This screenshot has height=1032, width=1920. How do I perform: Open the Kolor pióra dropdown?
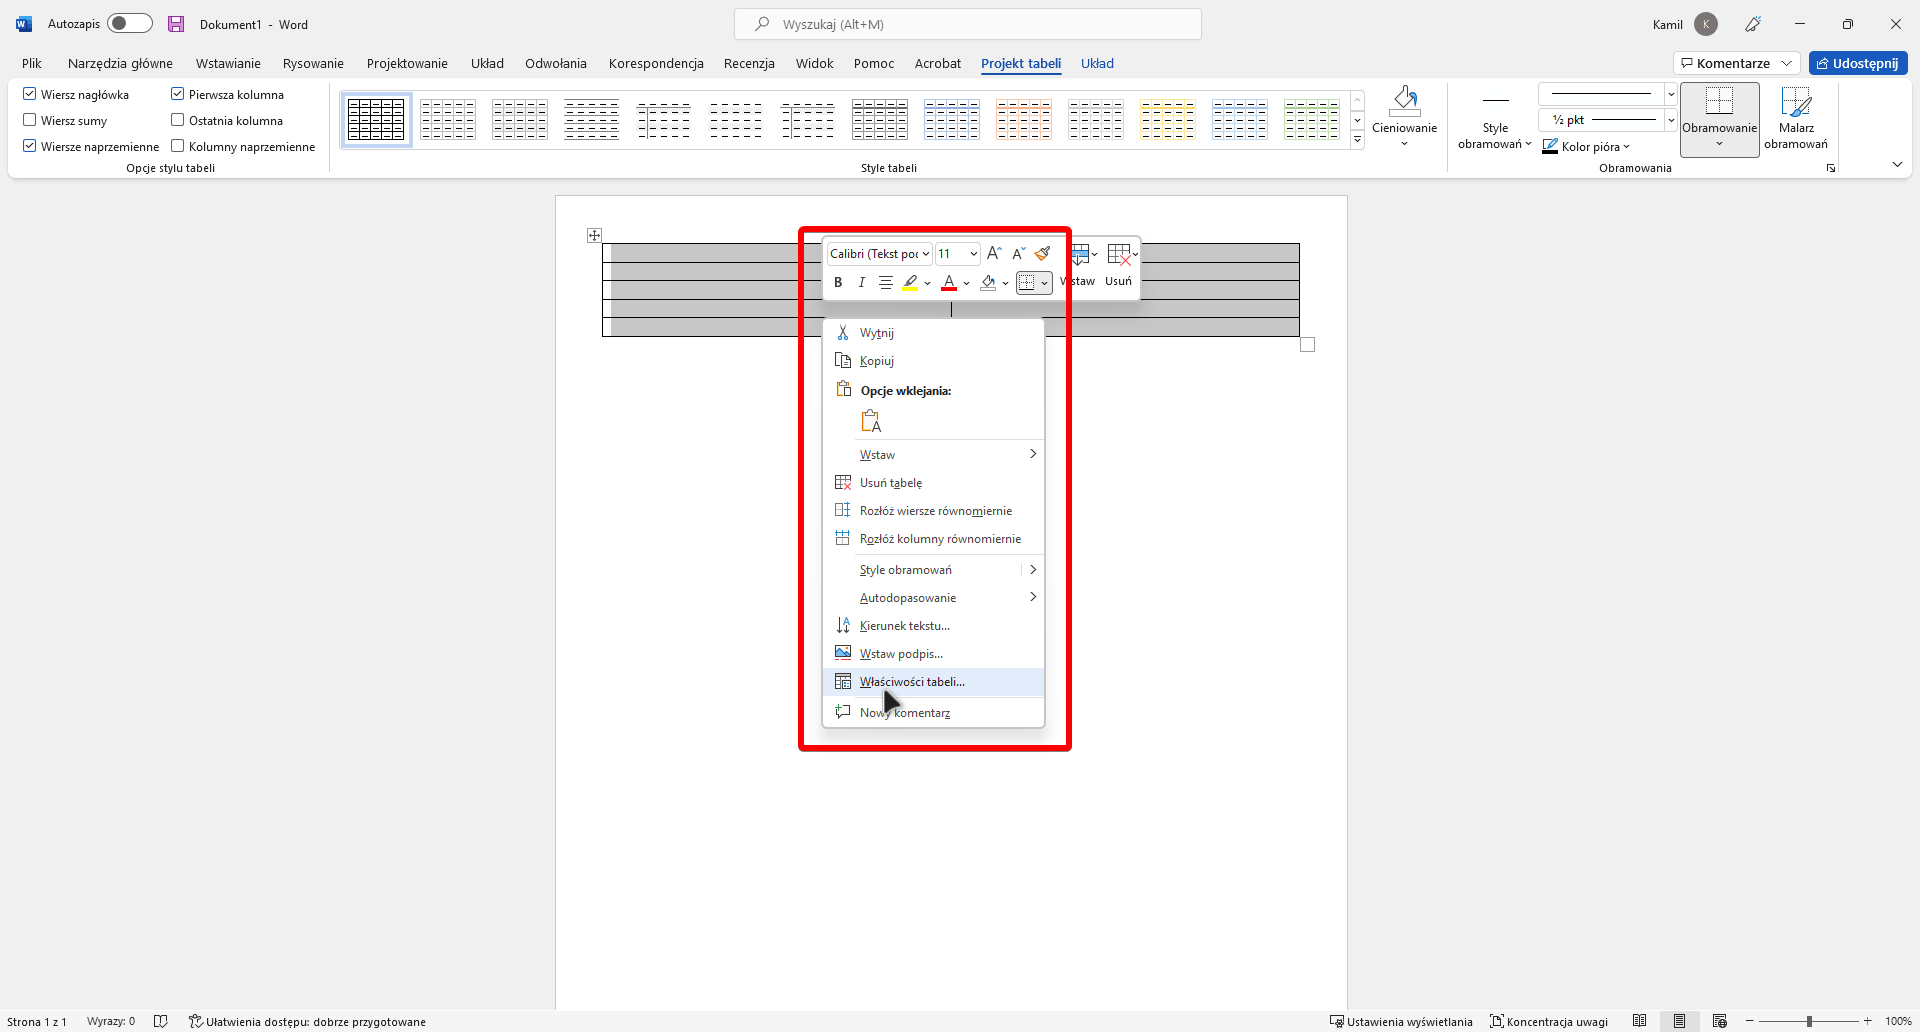(x=1586, y=147)
